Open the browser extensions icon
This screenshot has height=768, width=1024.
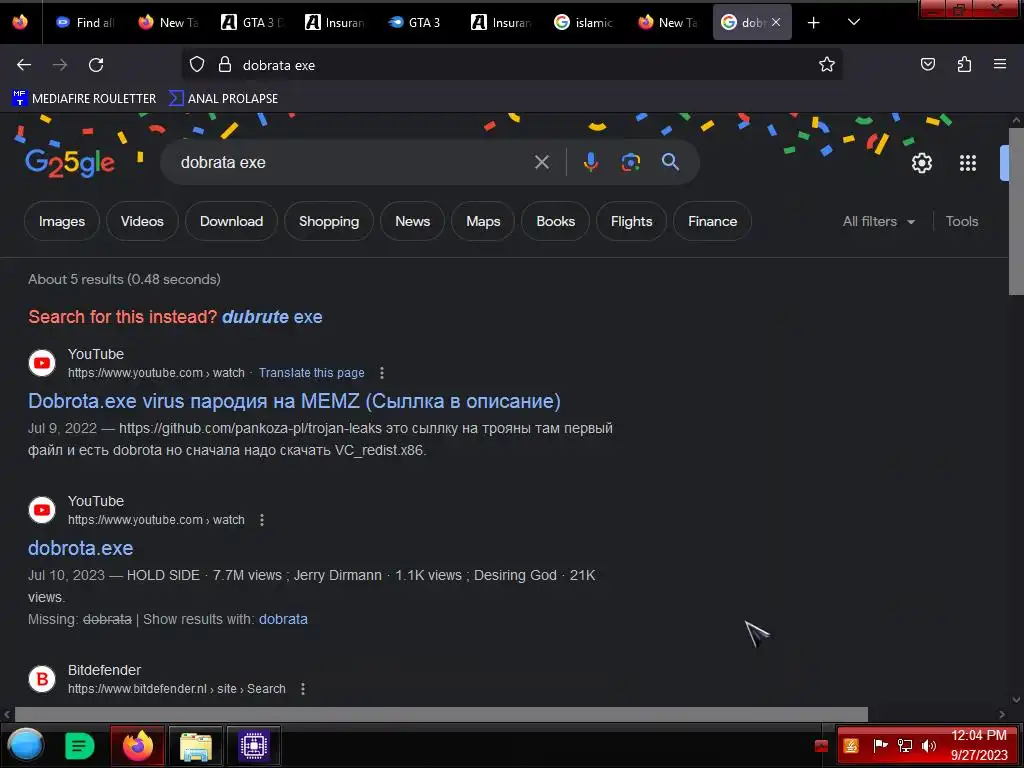point(964,64)
